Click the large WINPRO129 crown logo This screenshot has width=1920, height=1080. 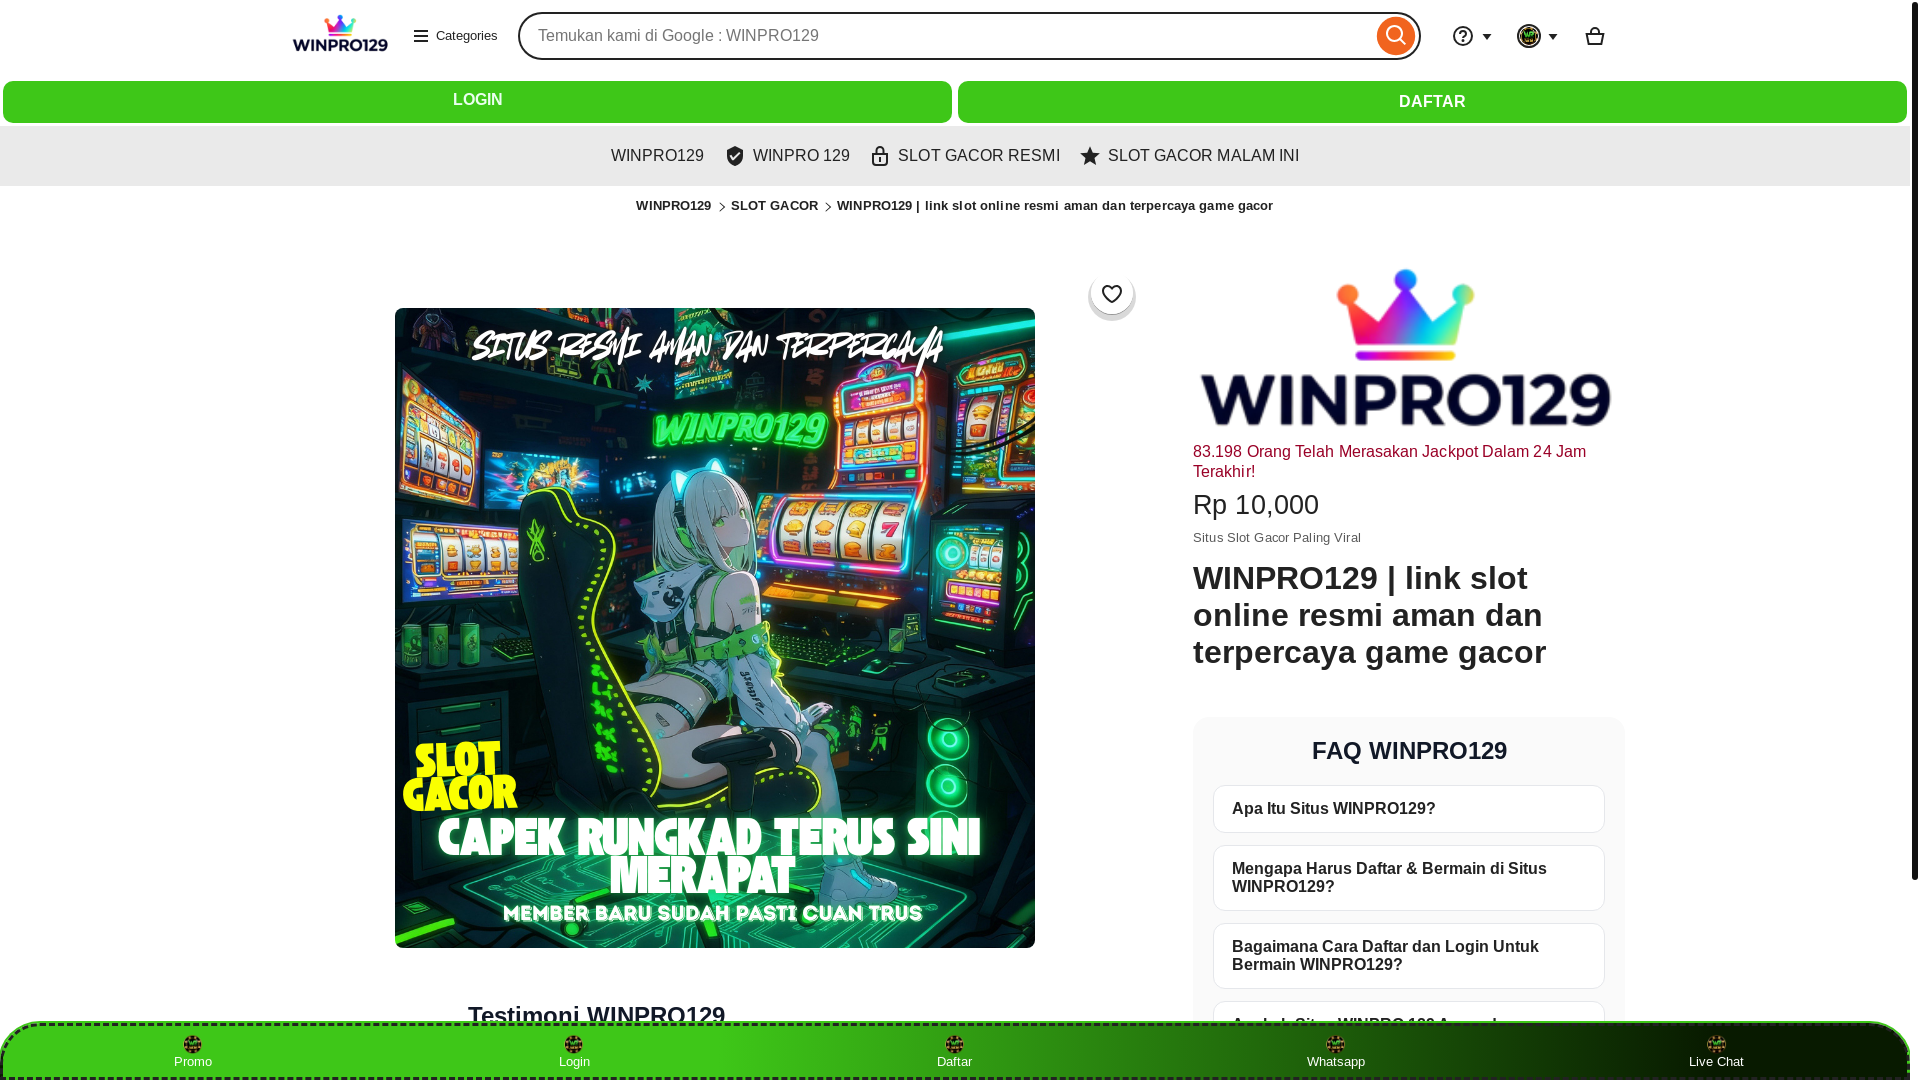[1405, 348]
